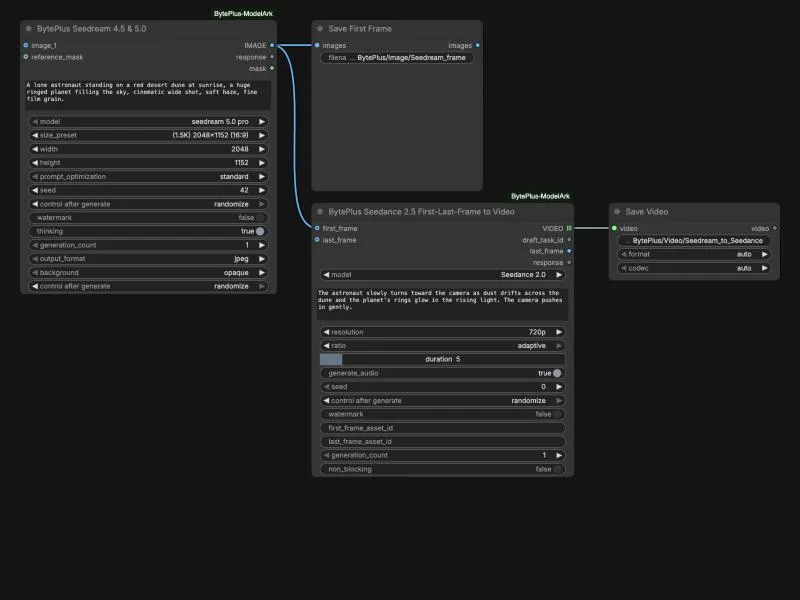The height and width of the screenshot is (600, 800).
Task: Edit the Save Video filename prefix field
Action: coord(694,240)
